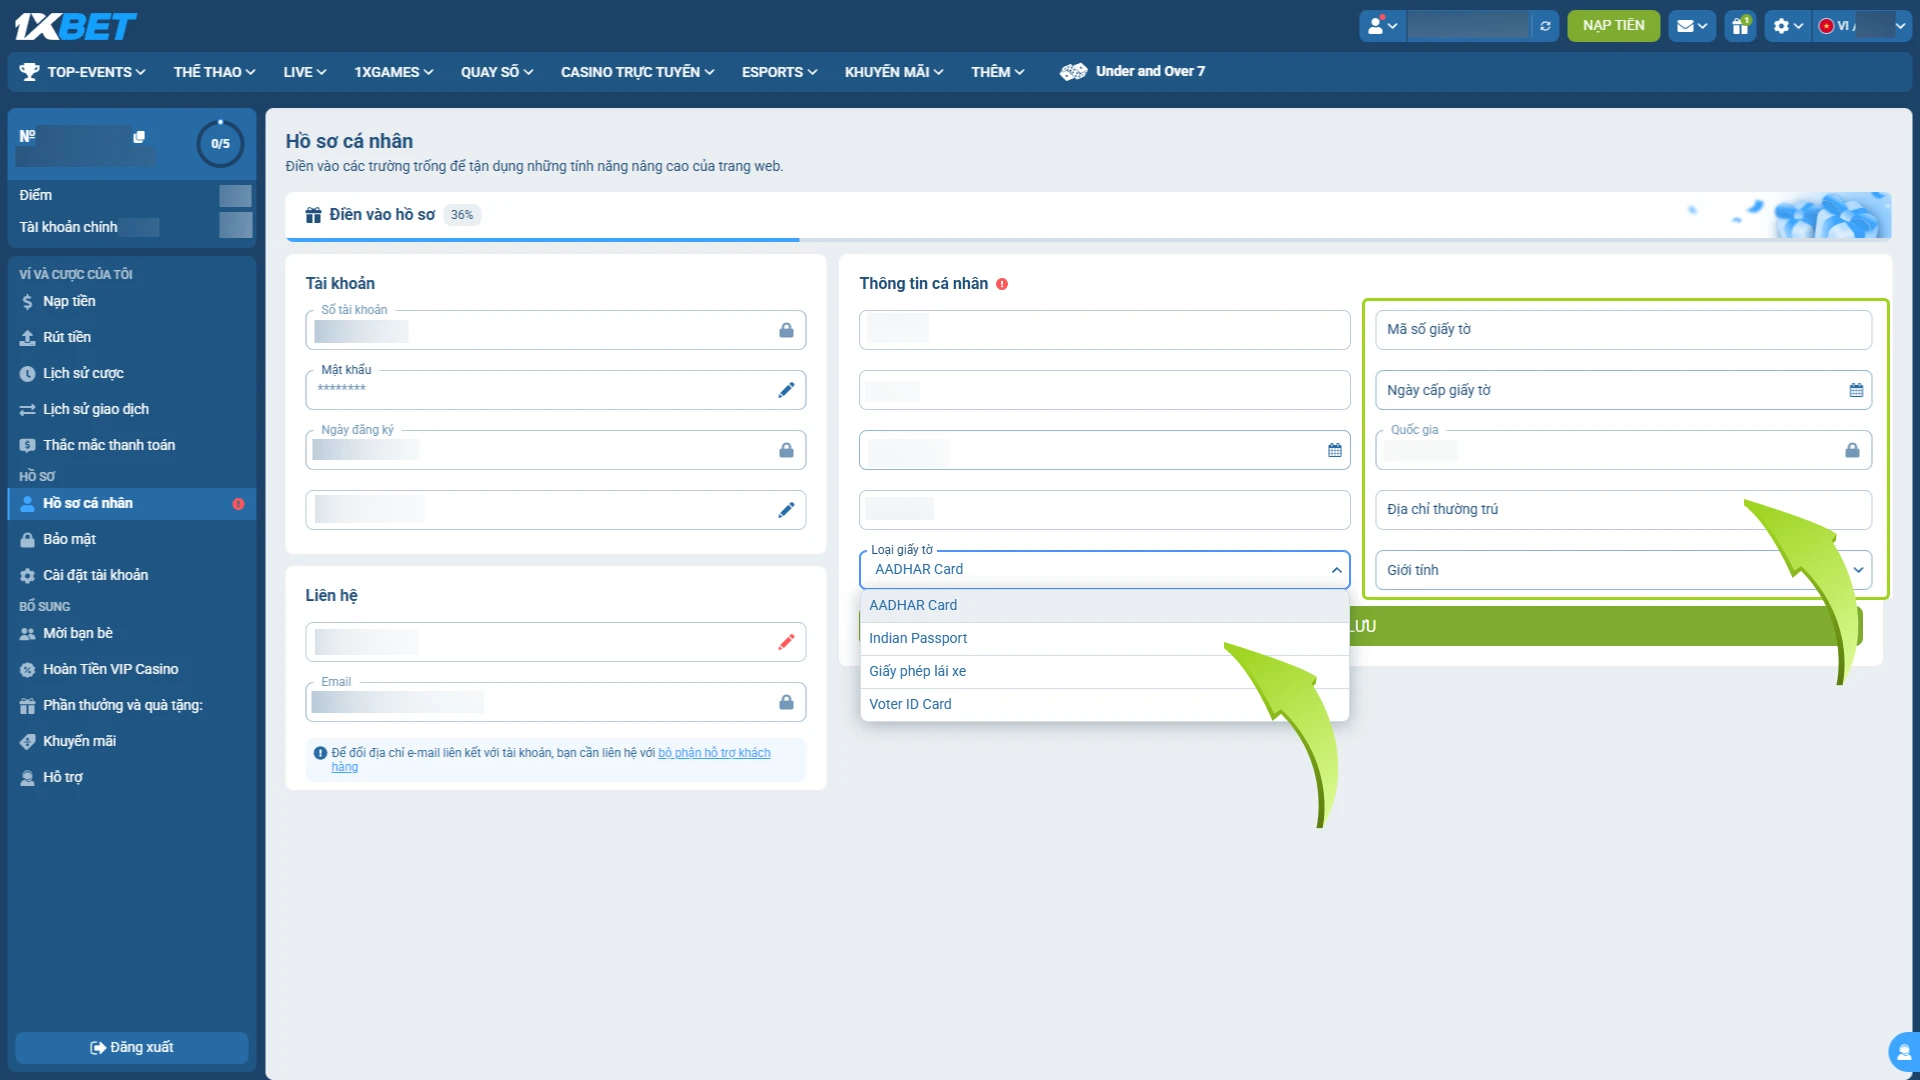
Task: Select Voter ID Card option
Action: 1104,705
